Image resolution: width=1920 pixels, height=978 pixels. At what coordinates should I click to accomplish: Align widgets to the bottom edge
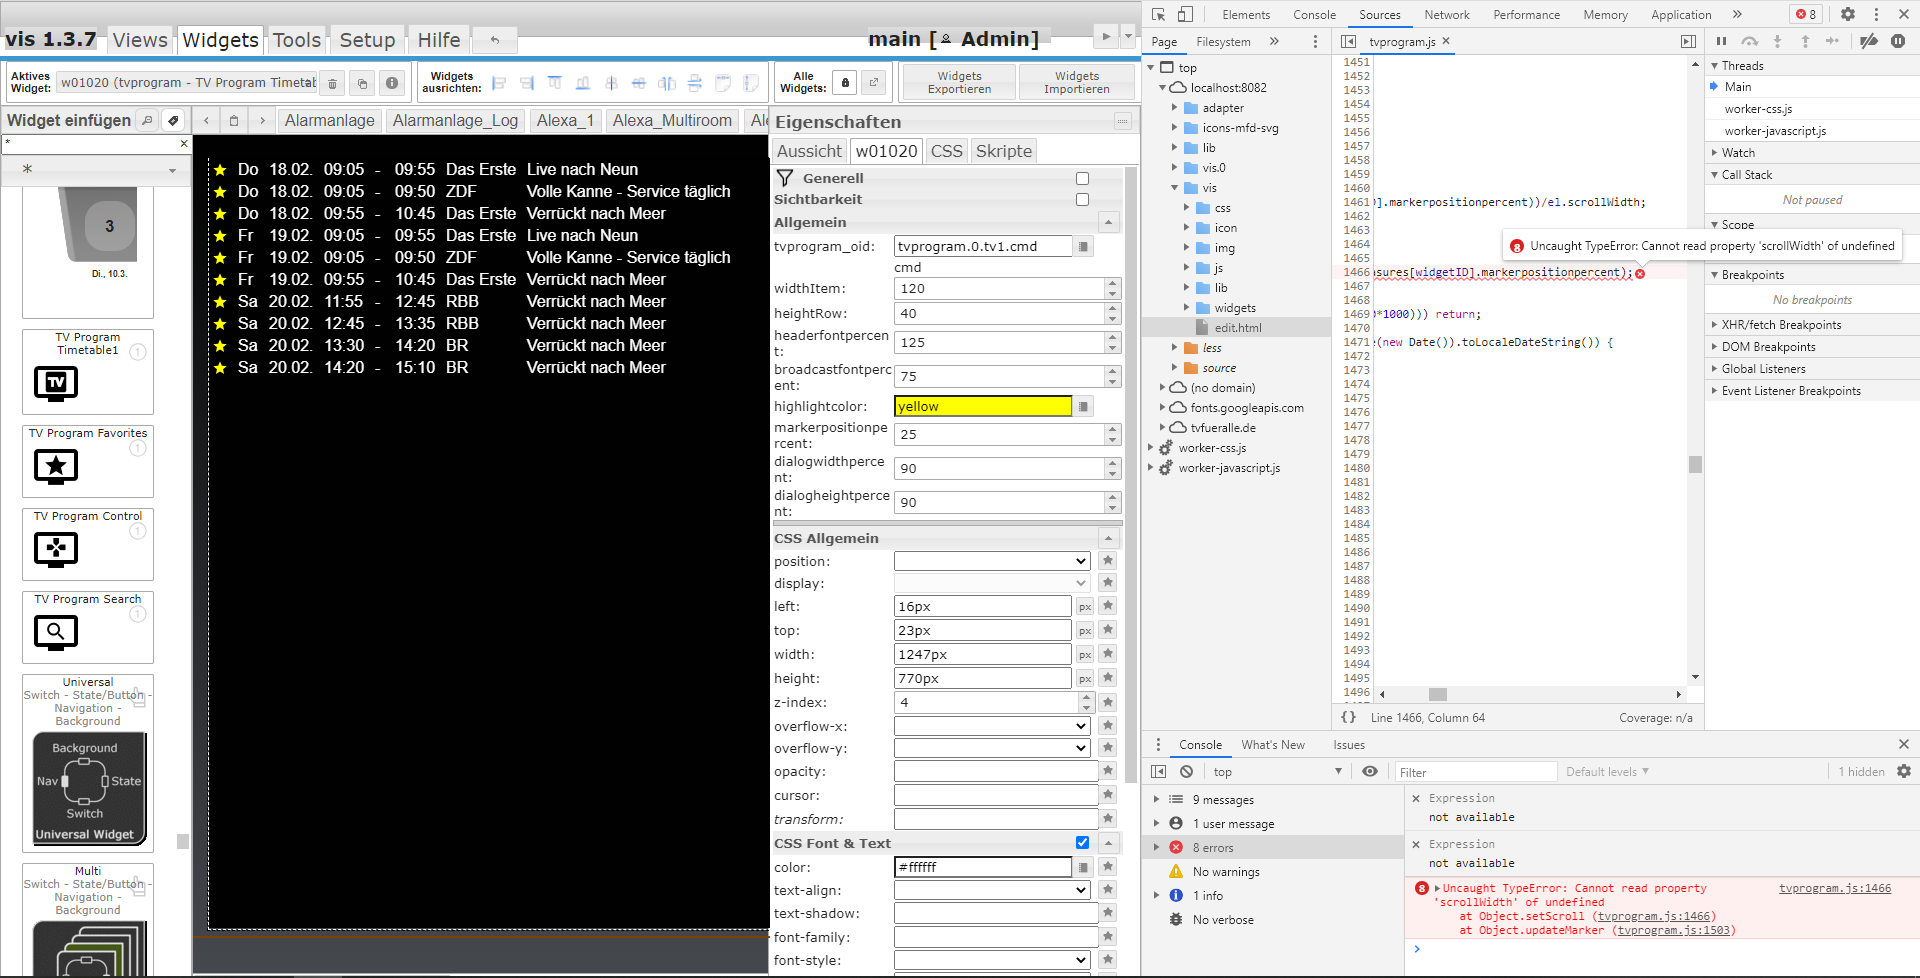tap(583, 83)
